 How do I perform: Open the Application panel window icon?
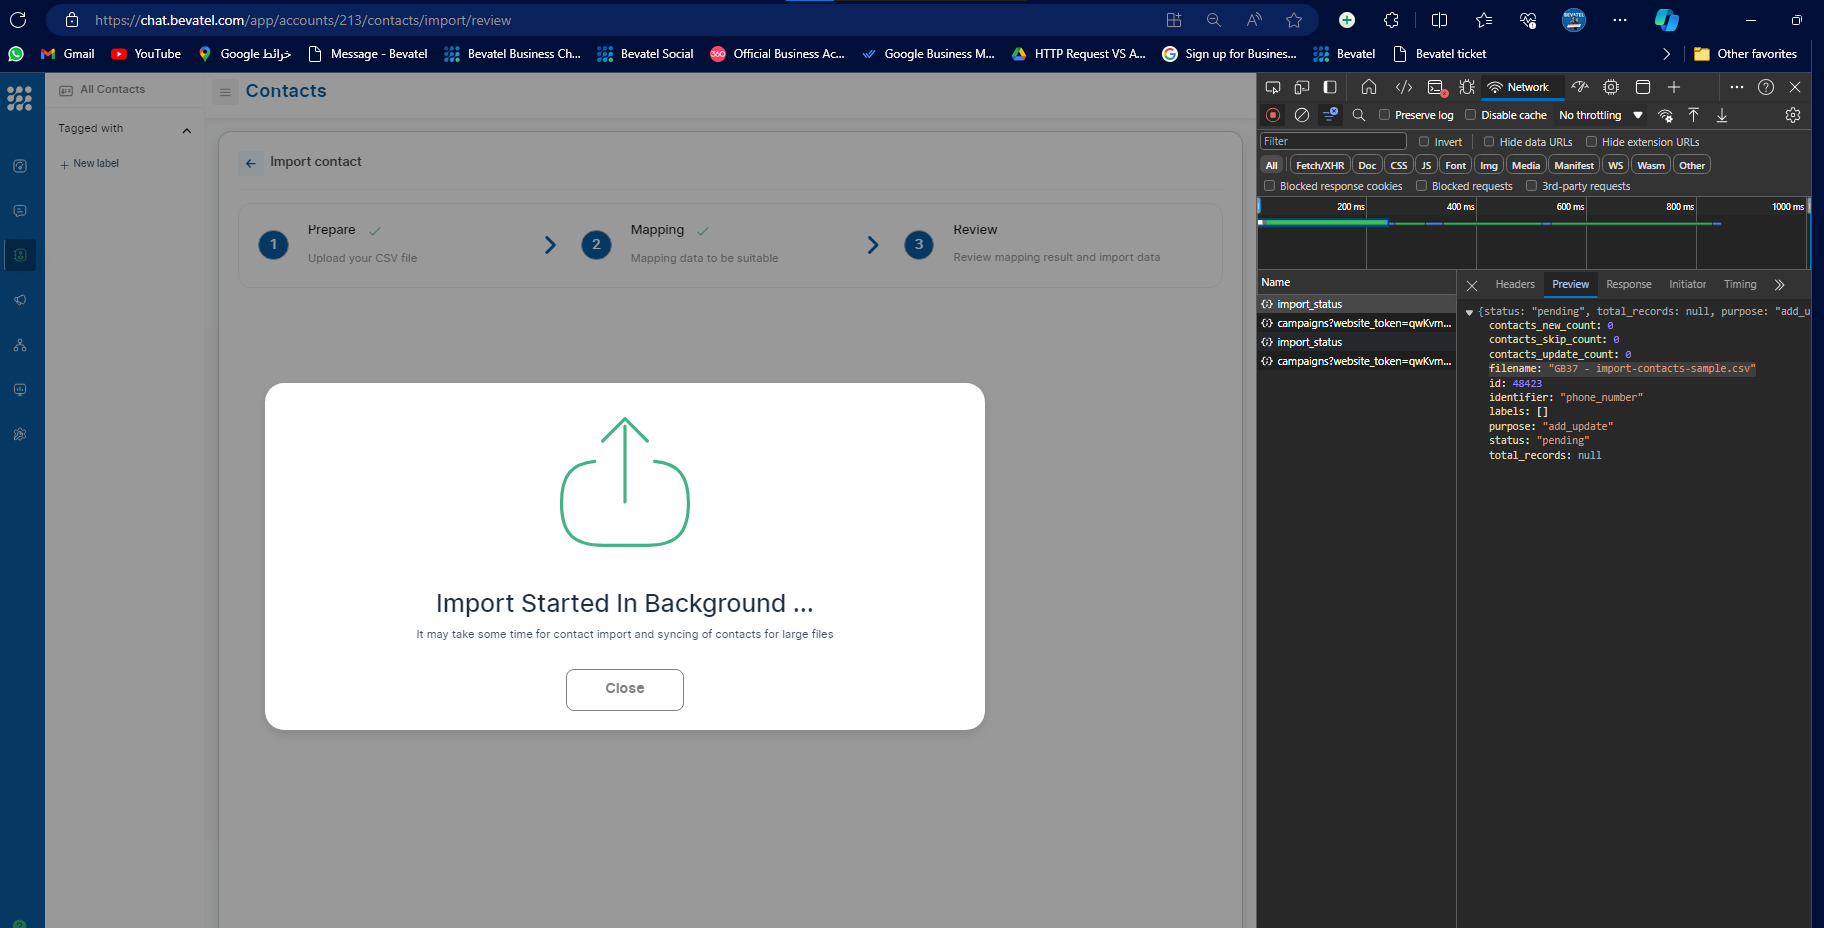[x=1642, y=87]
